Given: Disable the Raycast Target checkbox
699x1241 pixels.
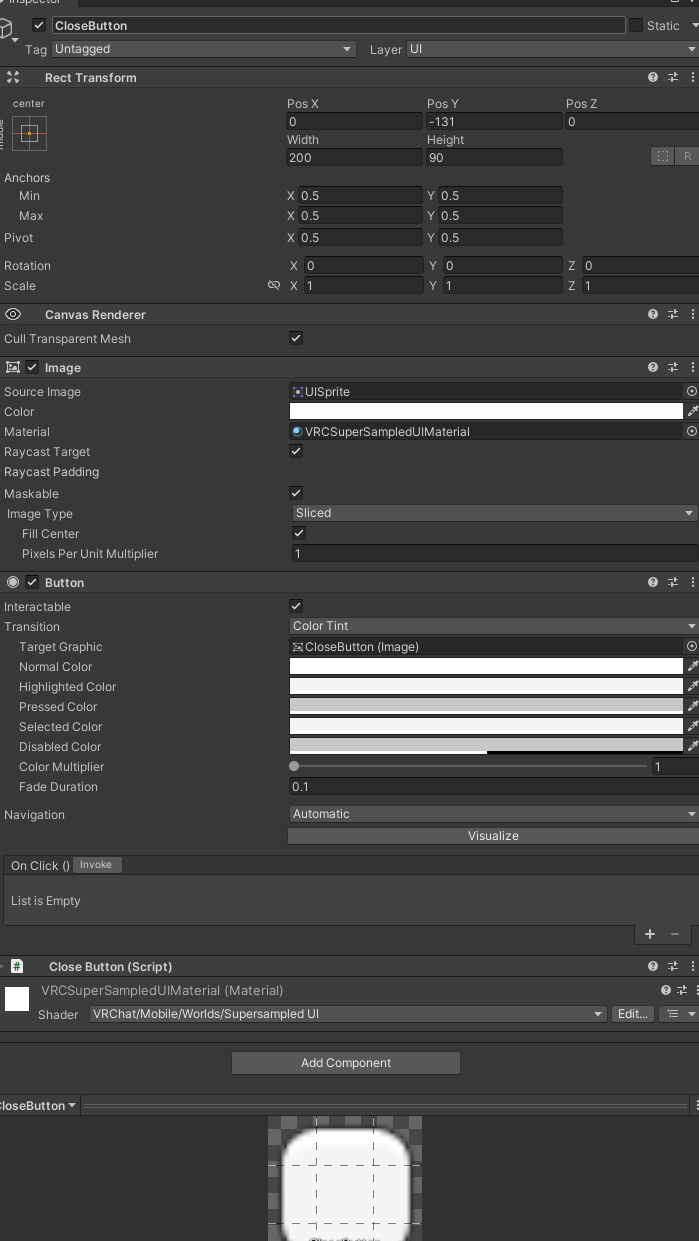Looking at the screenshot, I should [296, 451].
